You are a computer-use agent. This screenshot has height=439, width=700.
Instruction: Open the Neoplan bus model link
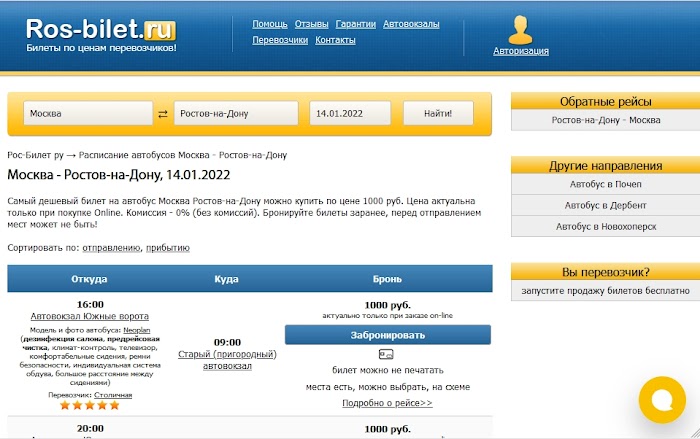coord(137,330)
